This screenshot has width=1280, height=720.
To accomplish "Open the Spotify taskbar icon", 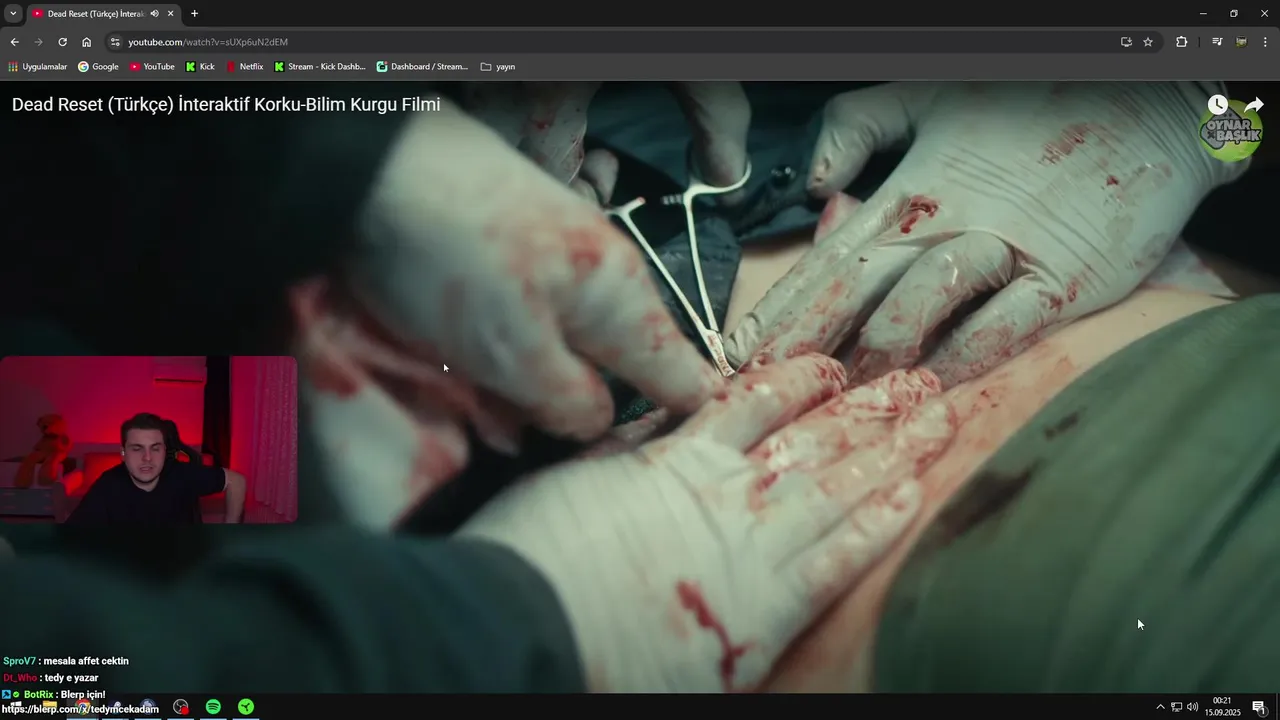I will click(x=213, y=707).
